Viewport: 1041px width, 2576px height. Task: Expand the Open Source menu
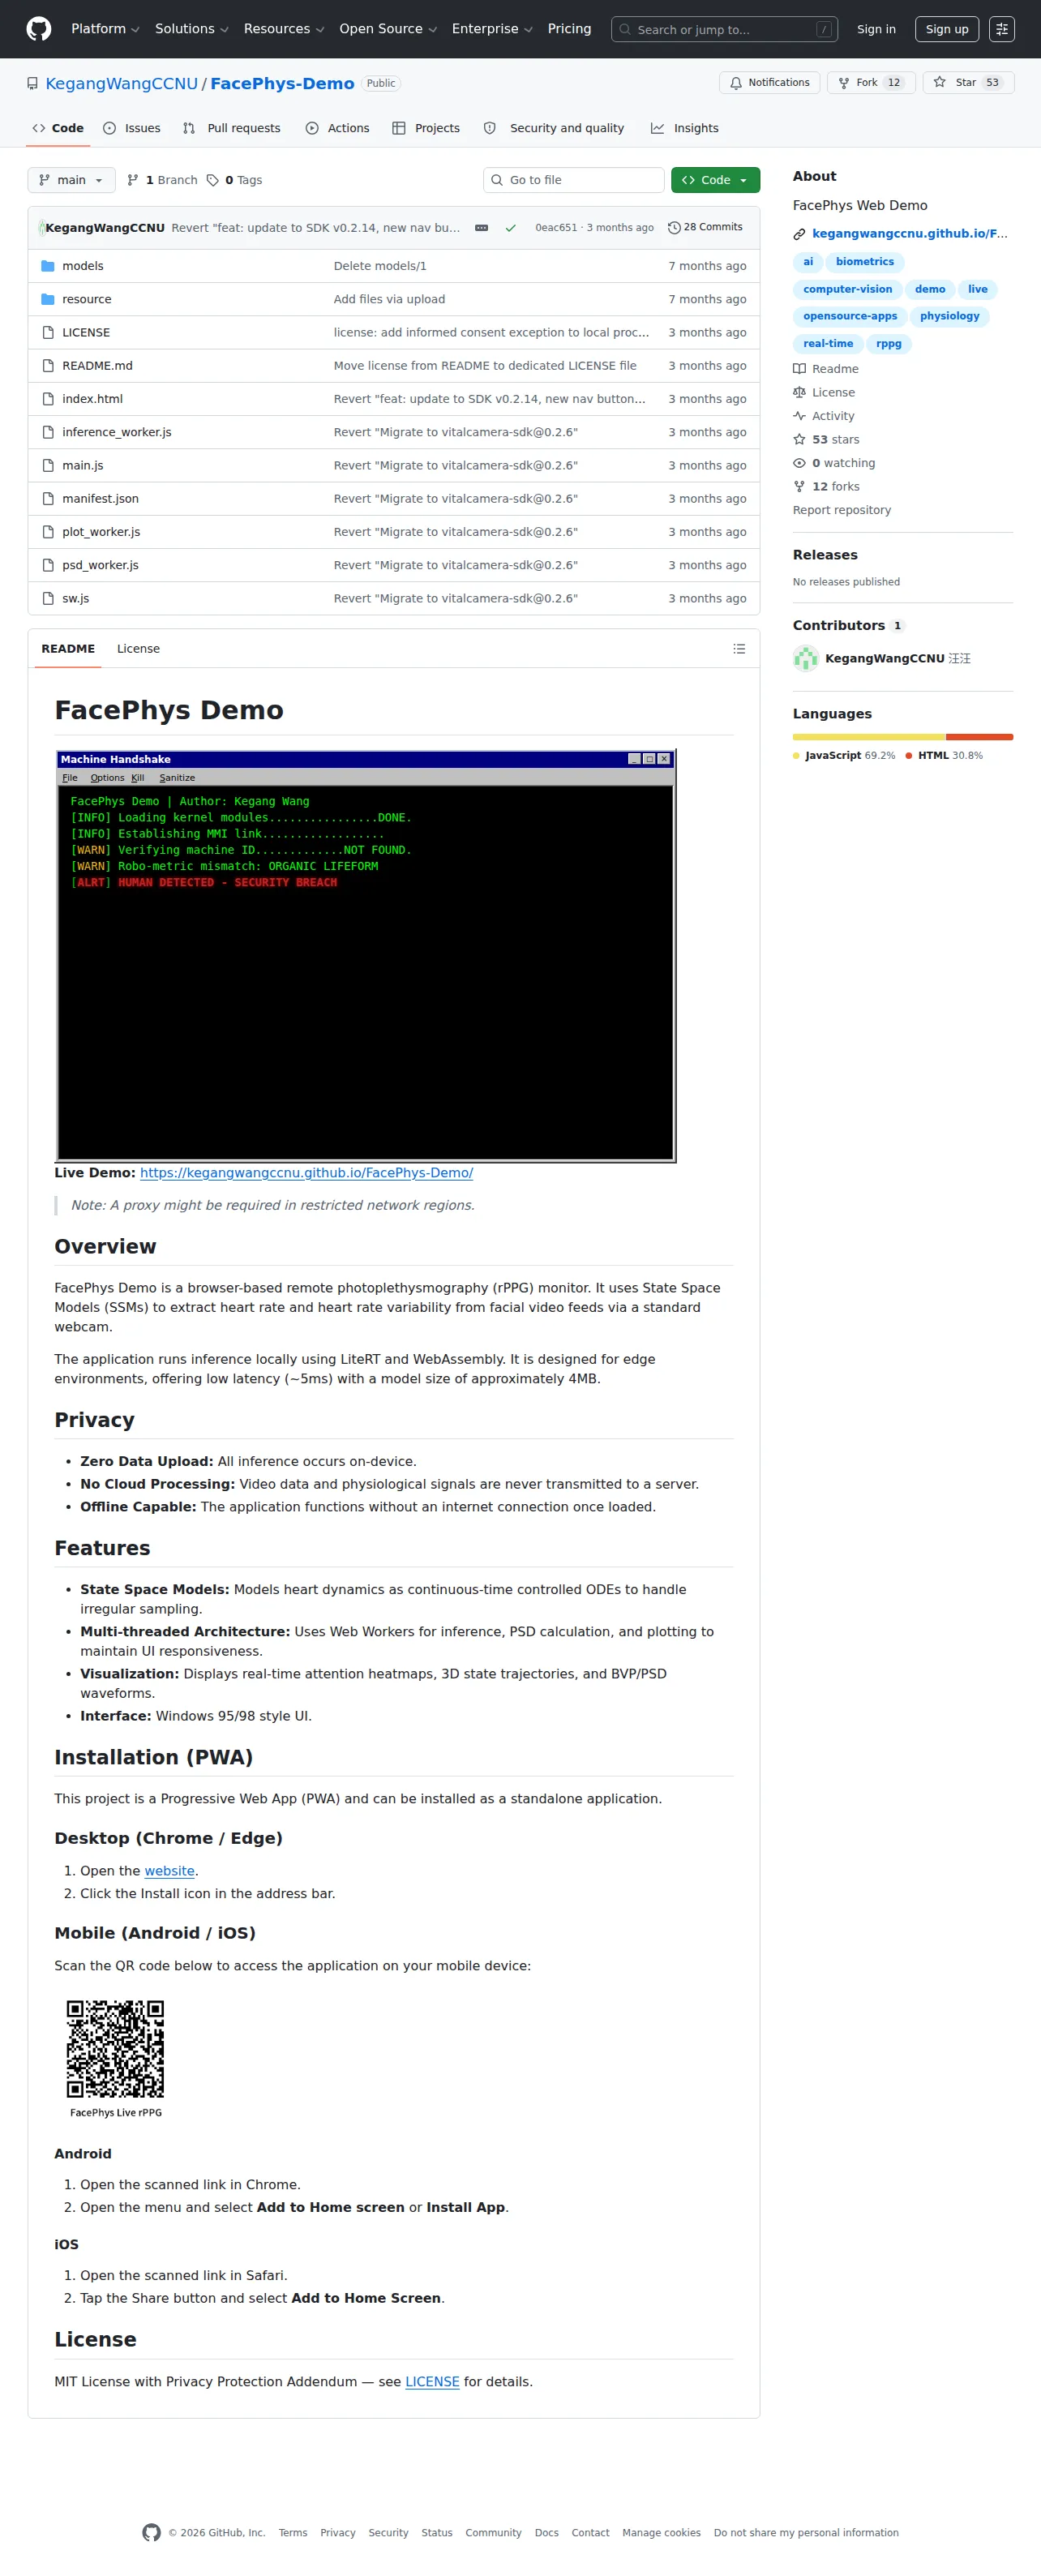[388, 29]
